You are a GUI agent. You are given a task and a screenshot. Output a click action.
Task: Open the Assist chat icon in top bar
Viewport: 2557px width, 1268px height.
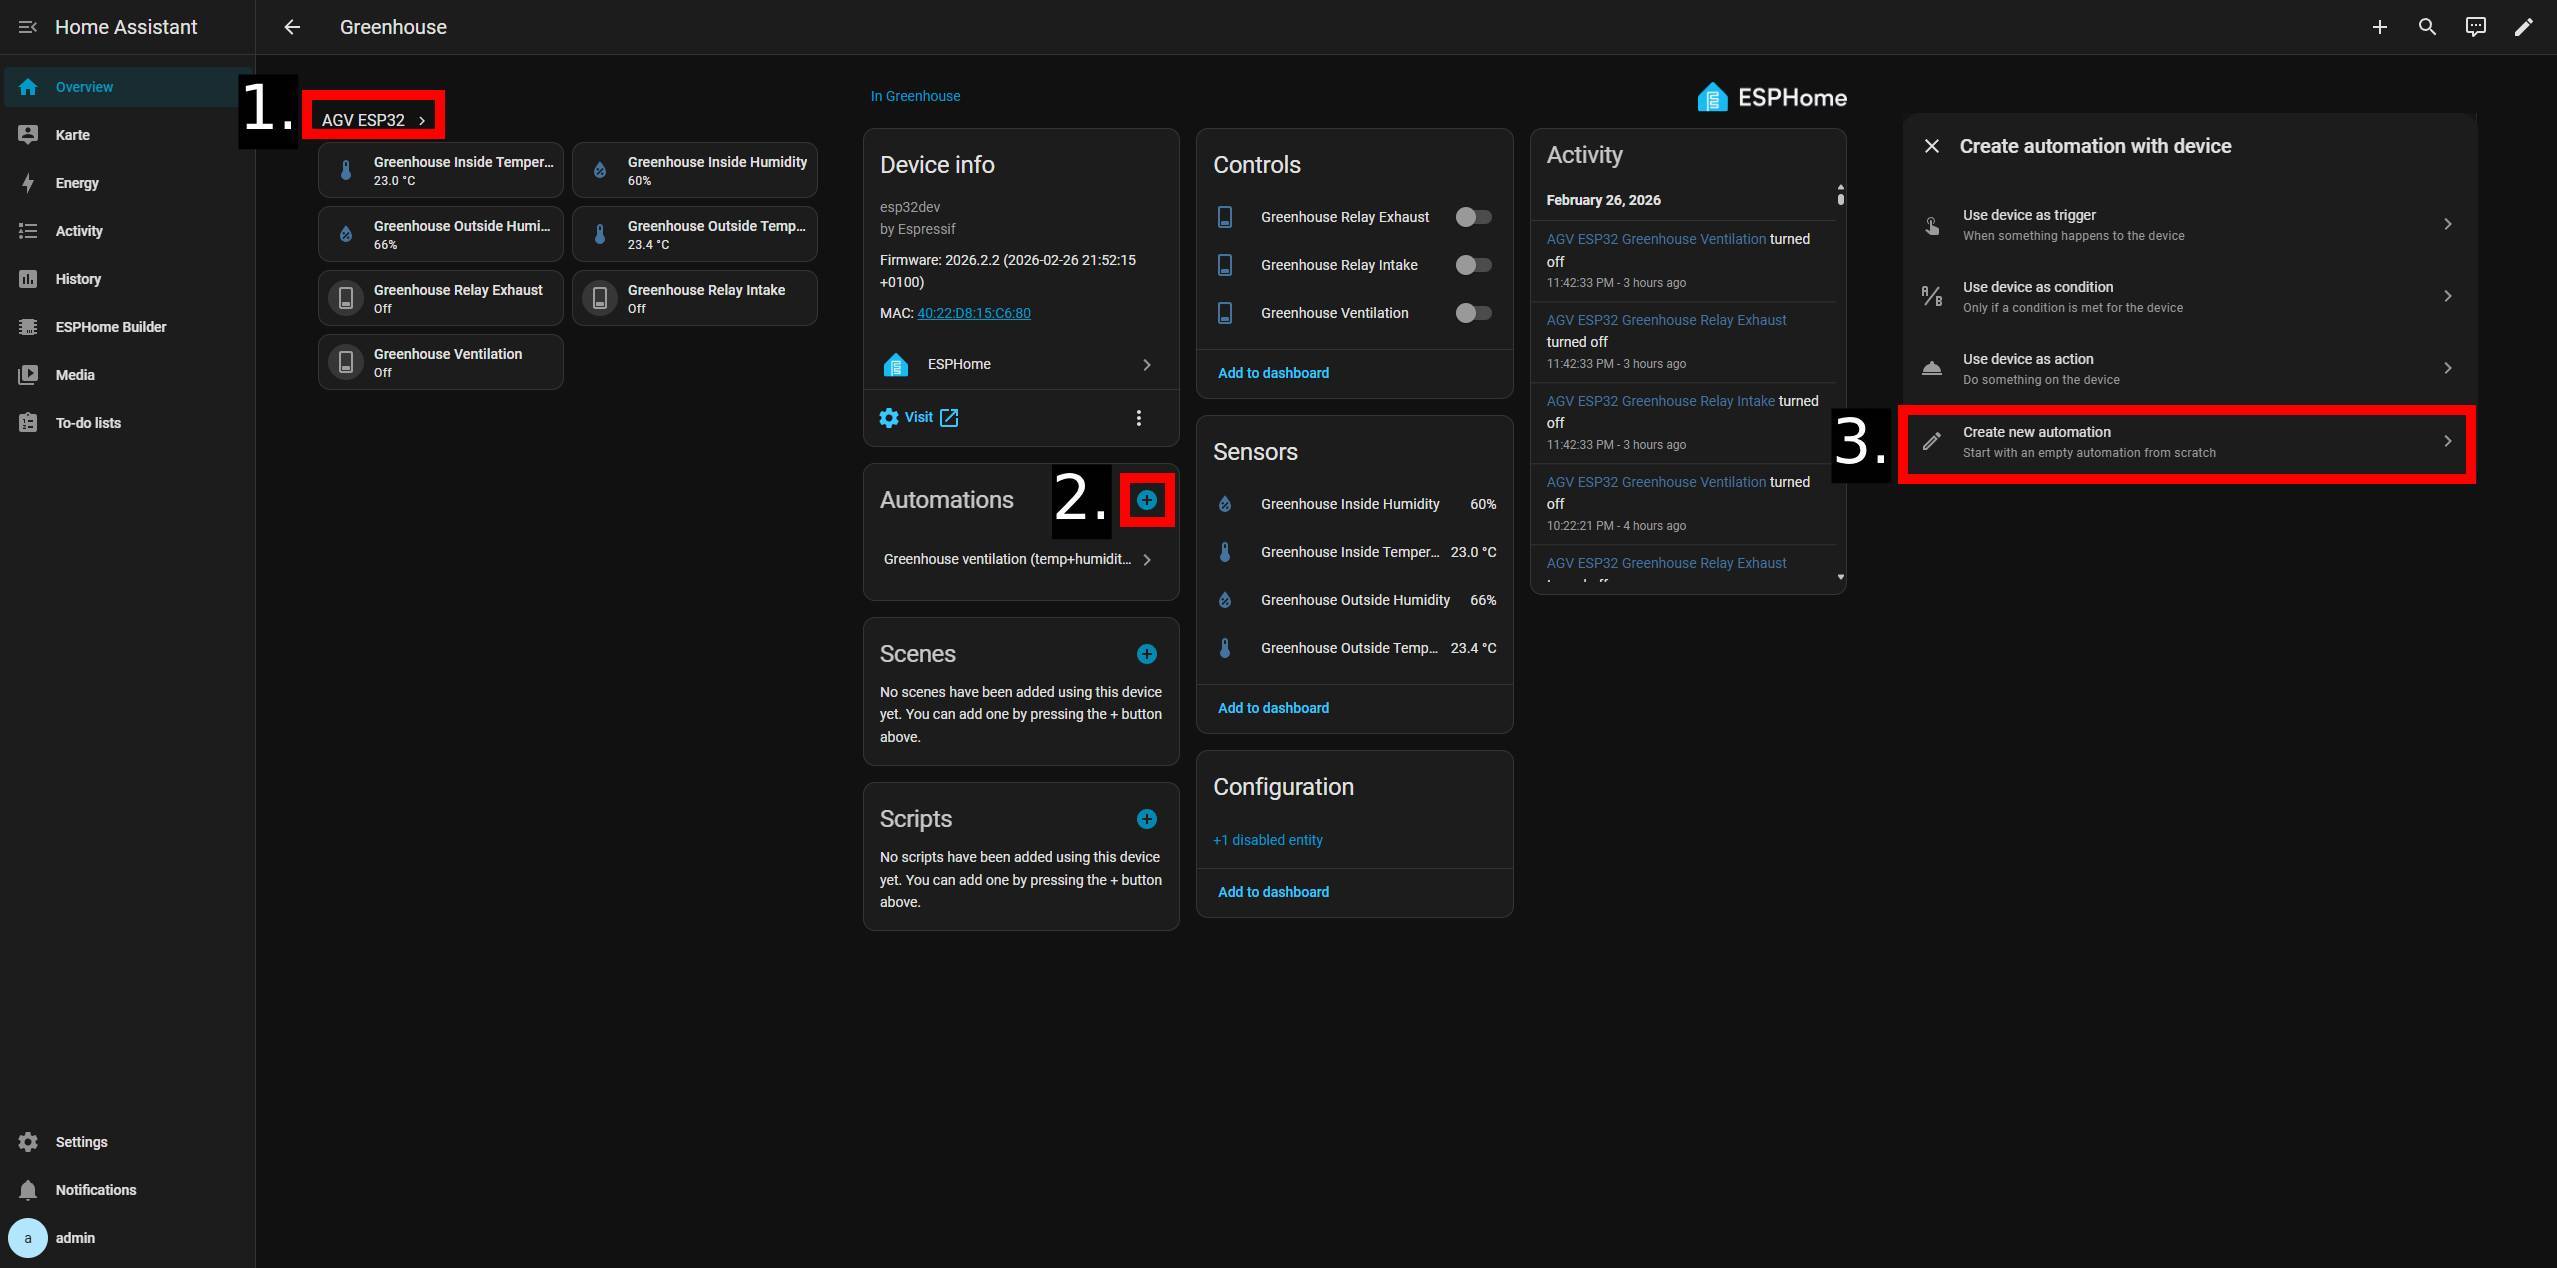pos(2475,27)
